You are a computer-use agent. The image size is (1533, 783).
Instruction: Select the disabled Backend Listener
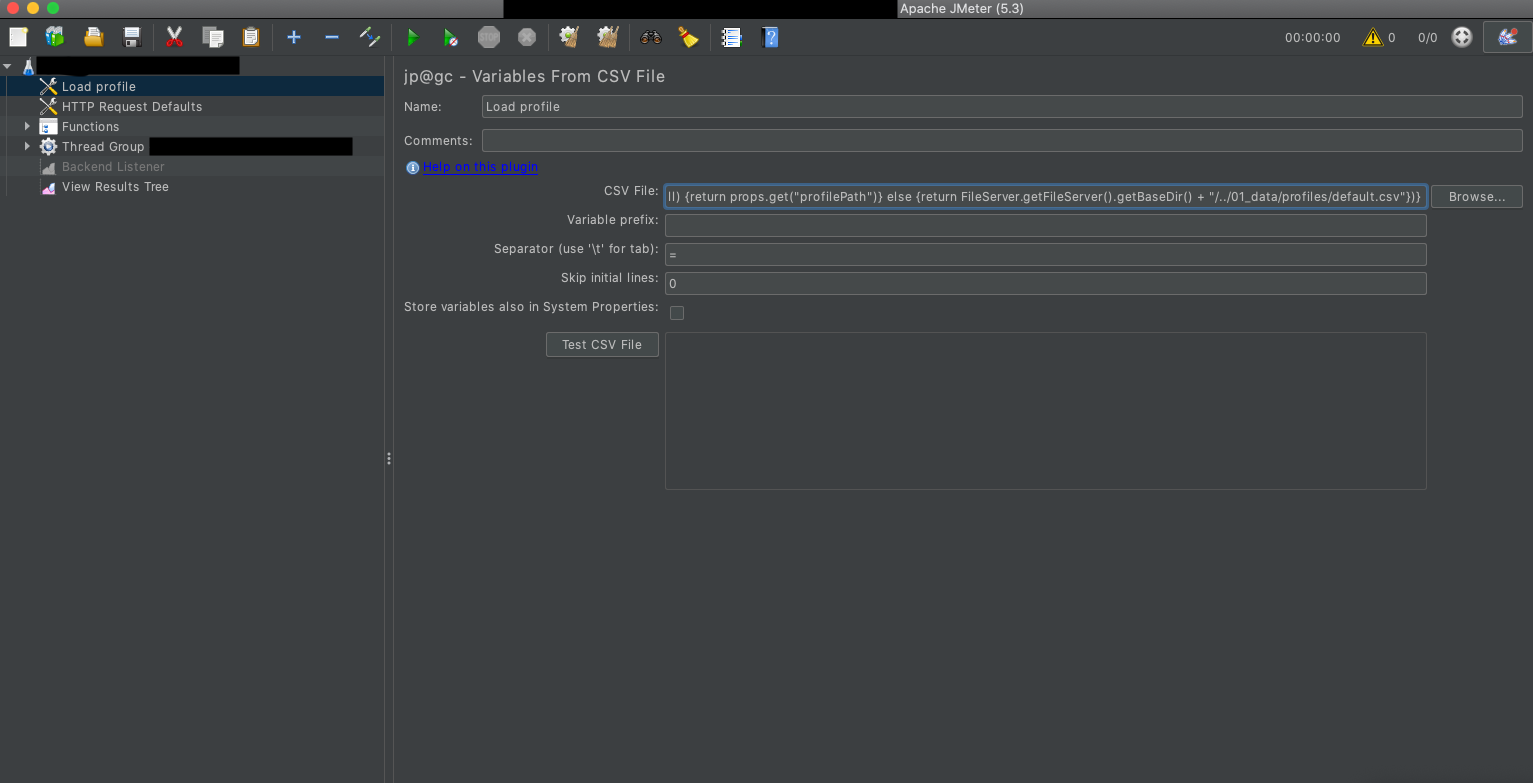112,167
